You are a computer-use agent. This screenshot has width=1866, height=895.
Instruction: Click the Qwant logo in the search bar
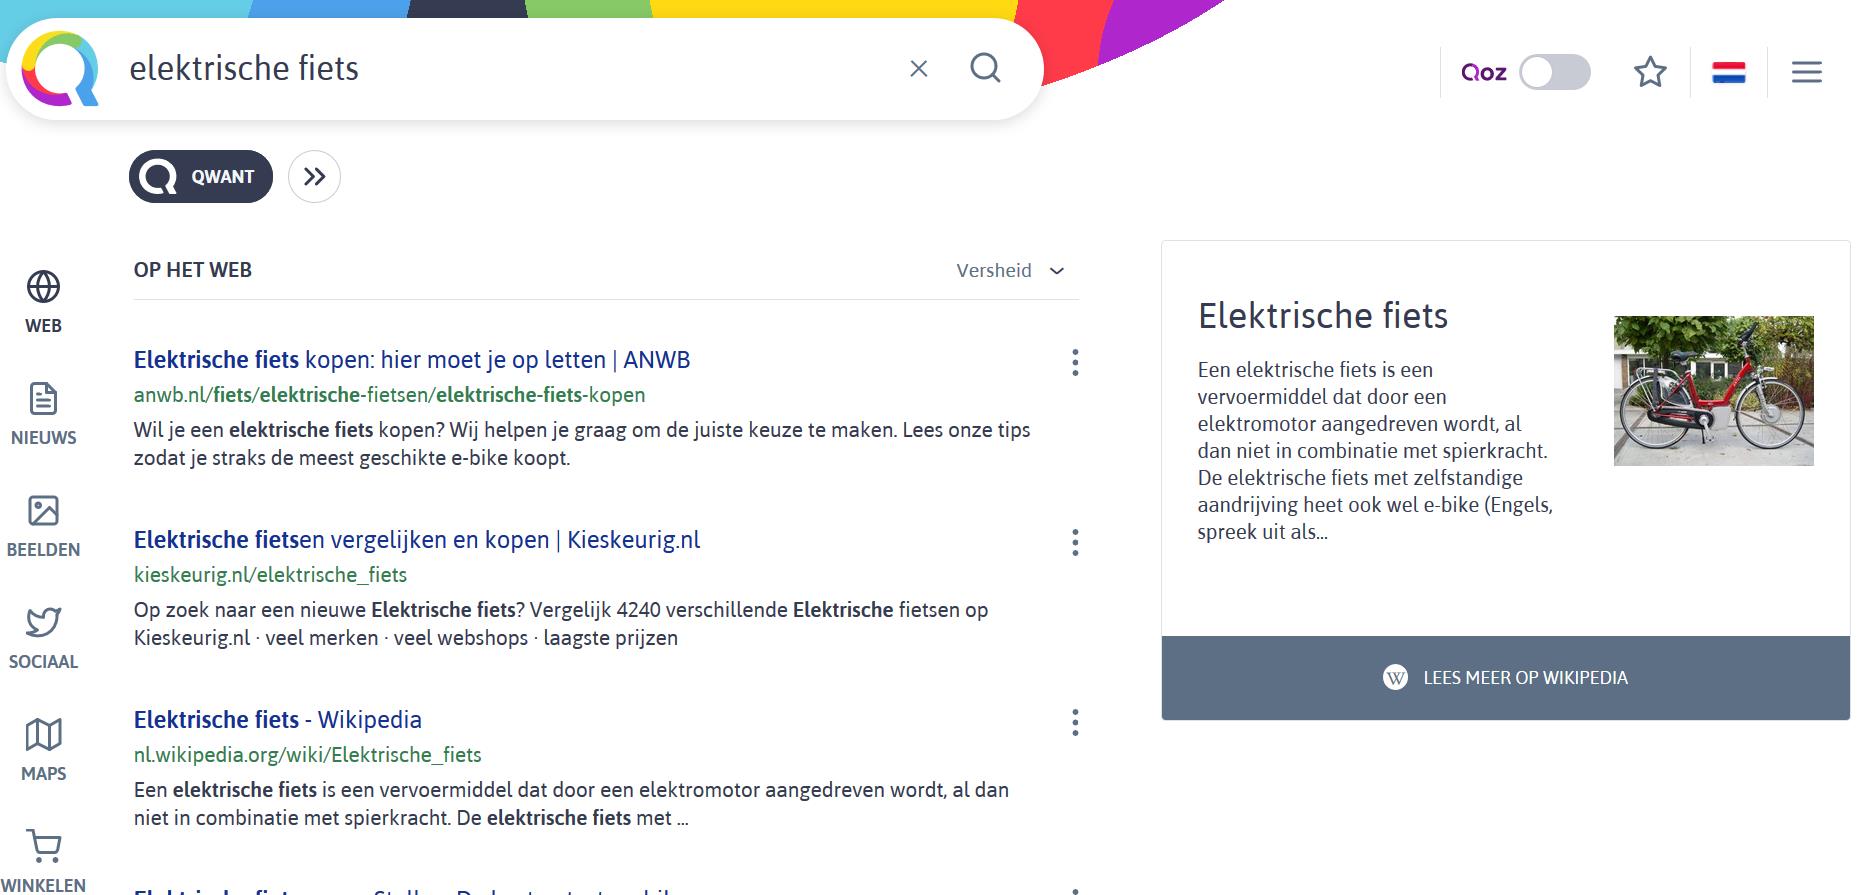click(x=60, y=68)
